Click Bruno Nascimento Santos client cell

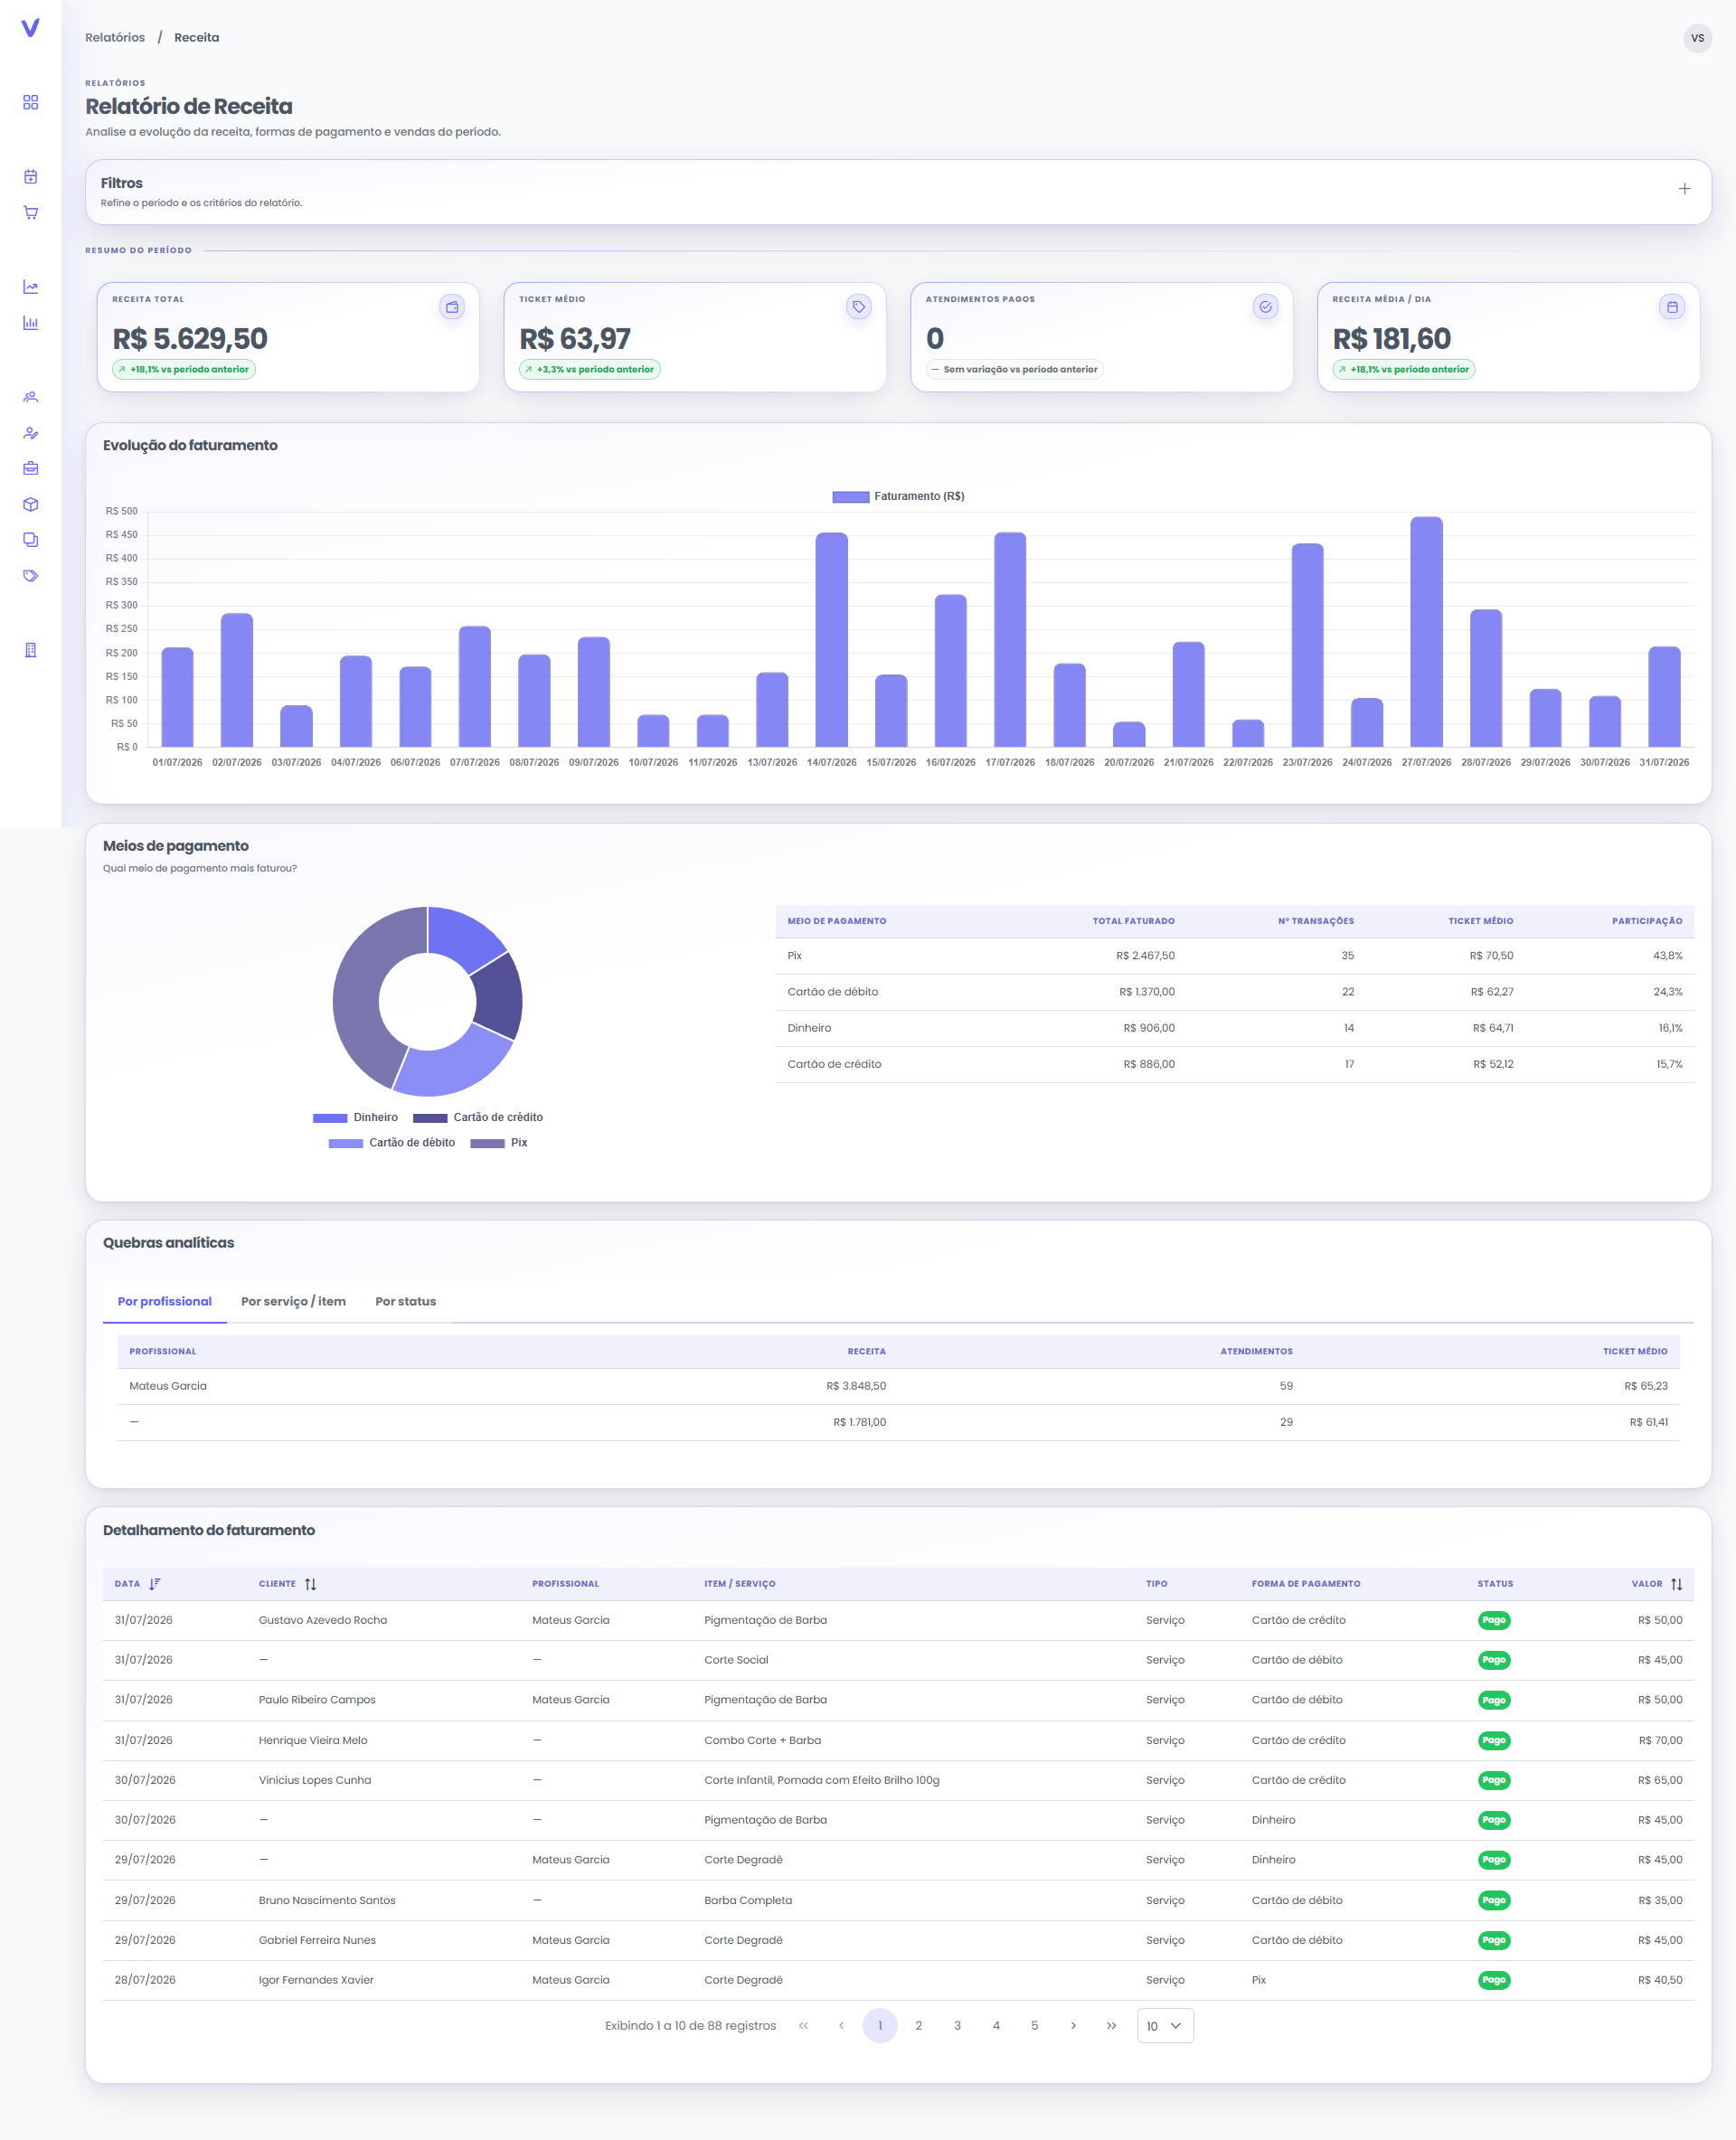327,1901
